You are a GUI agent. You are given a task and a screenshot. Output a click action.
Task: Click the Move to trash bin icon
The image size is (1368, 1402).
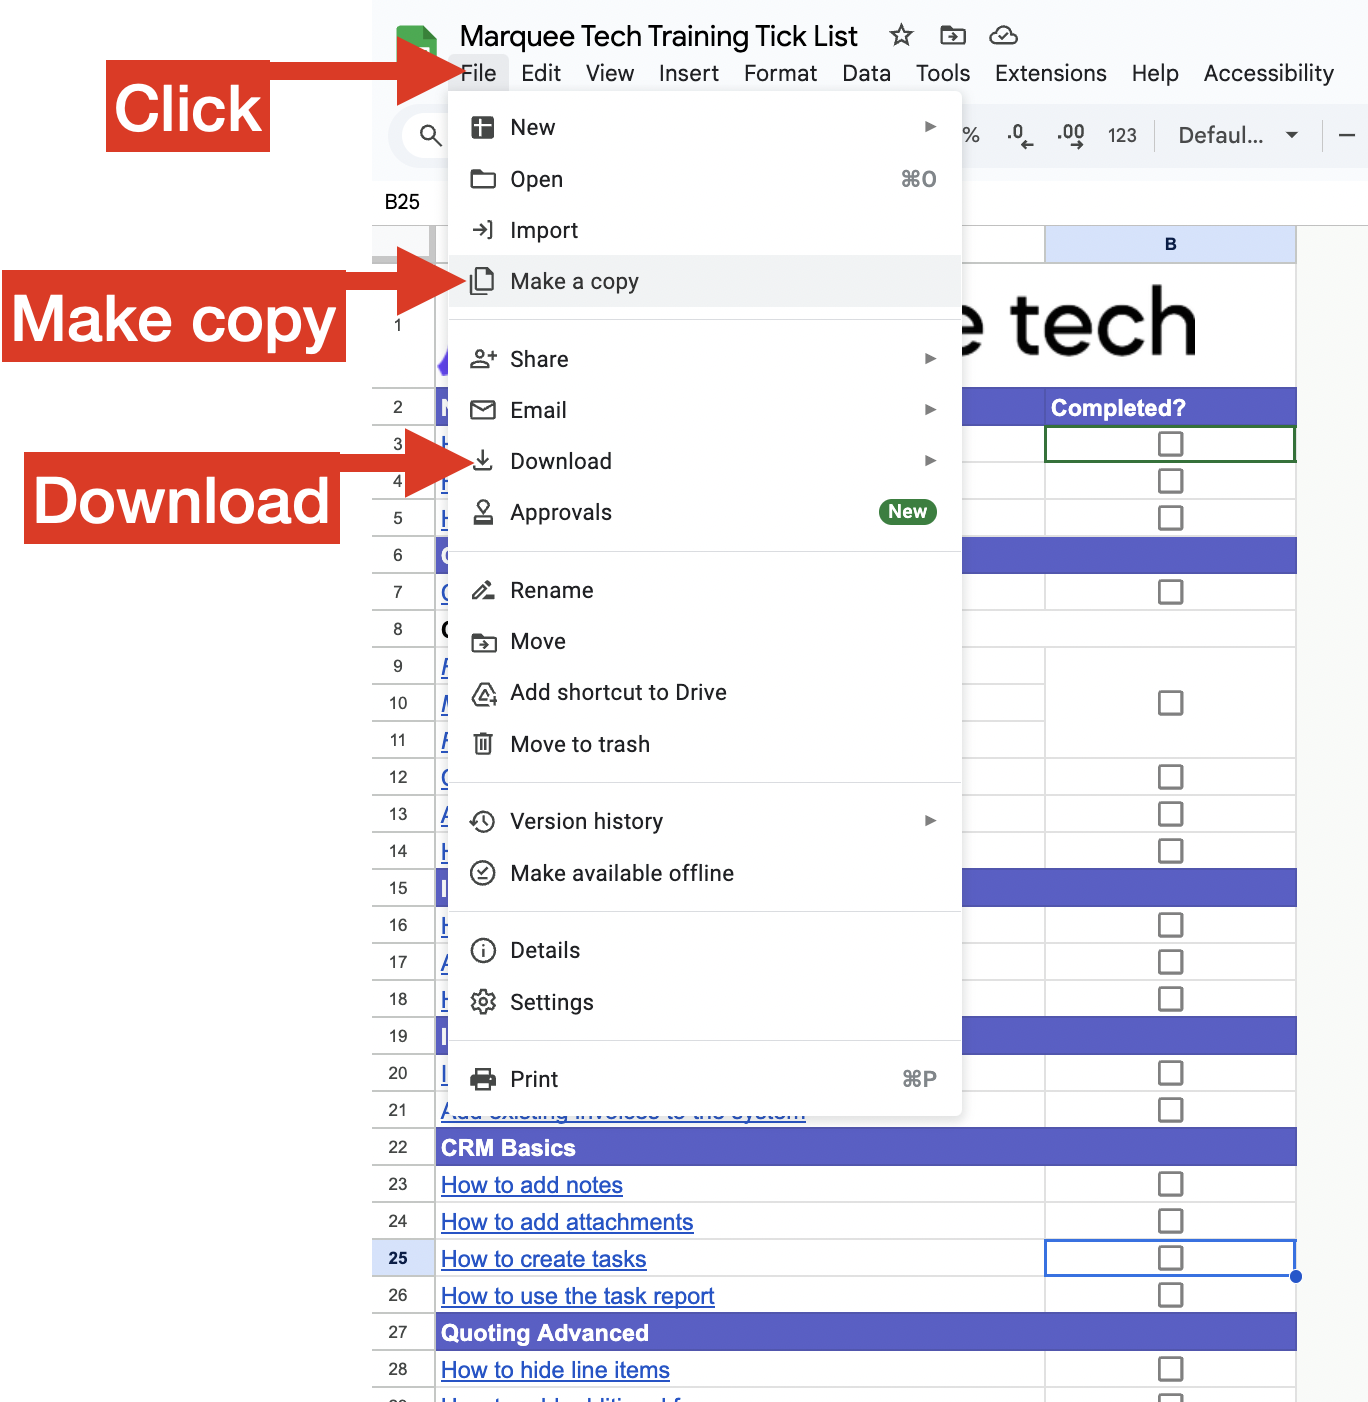click(483, 744)
